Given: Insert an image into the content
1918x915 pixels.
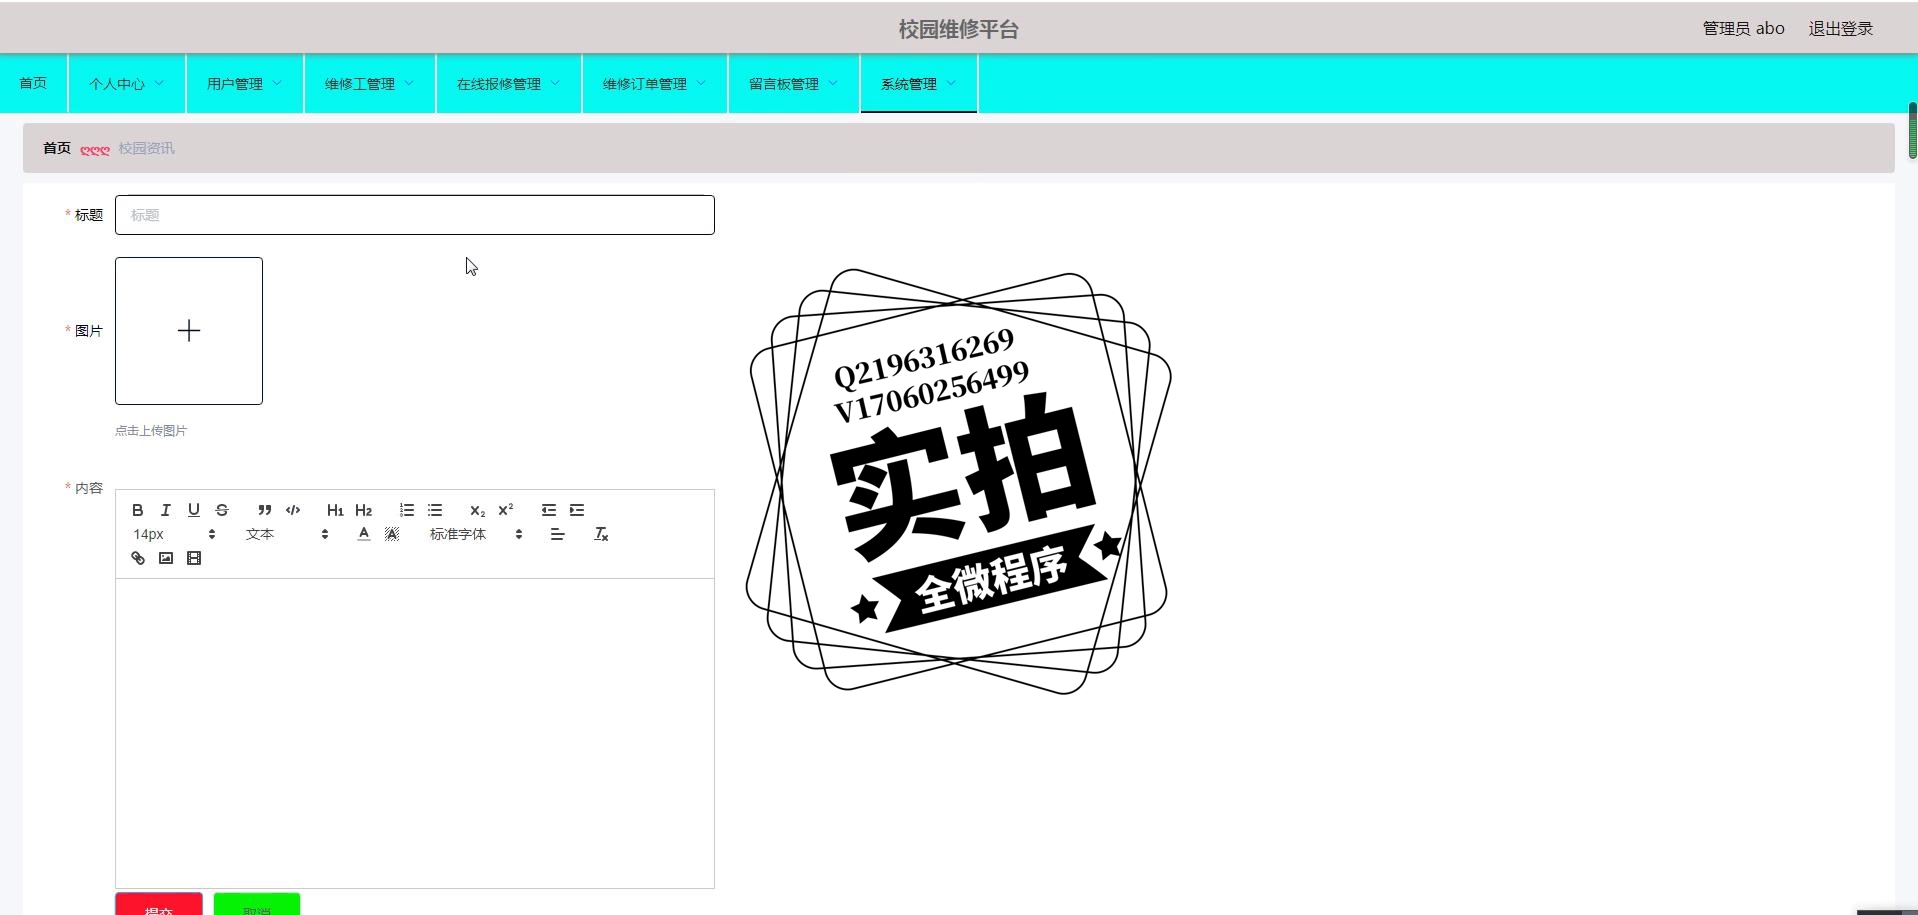Looking at the screenshot, I should pyautogui.click(x=166, y=558).
